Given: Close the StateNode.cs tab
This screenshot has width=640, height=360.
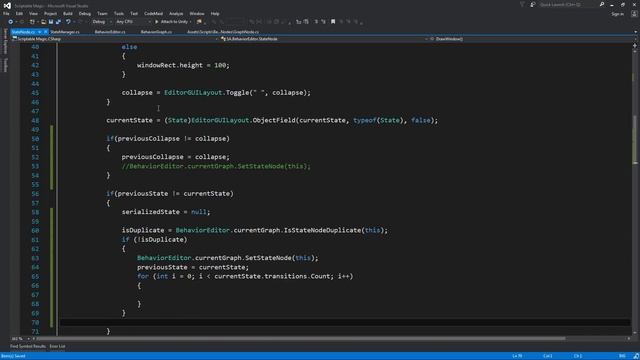Looking at the screenshot, I should coord(46,32).
